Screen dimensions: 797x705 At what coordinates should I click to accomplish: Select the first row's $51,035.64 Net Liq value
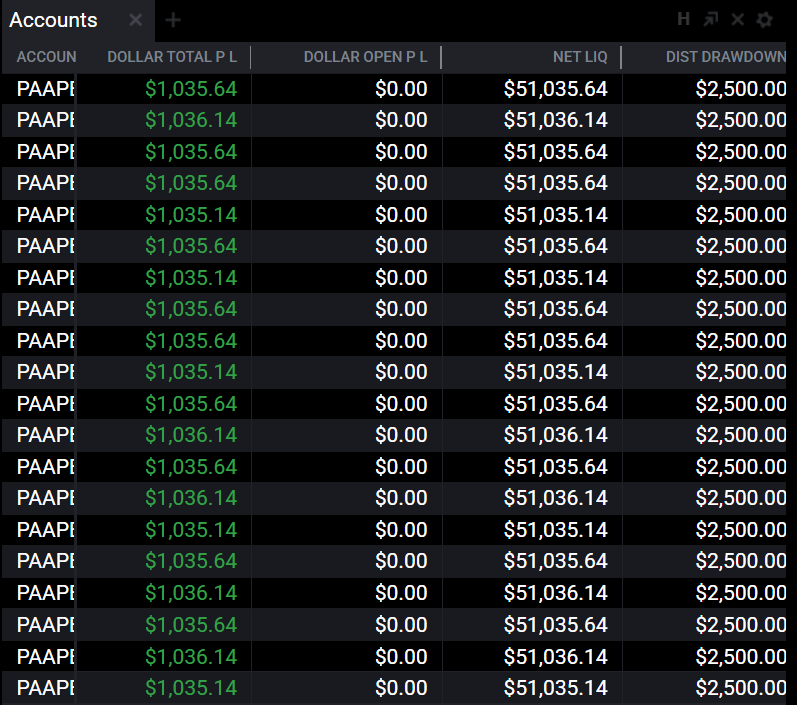click(556, 89)
